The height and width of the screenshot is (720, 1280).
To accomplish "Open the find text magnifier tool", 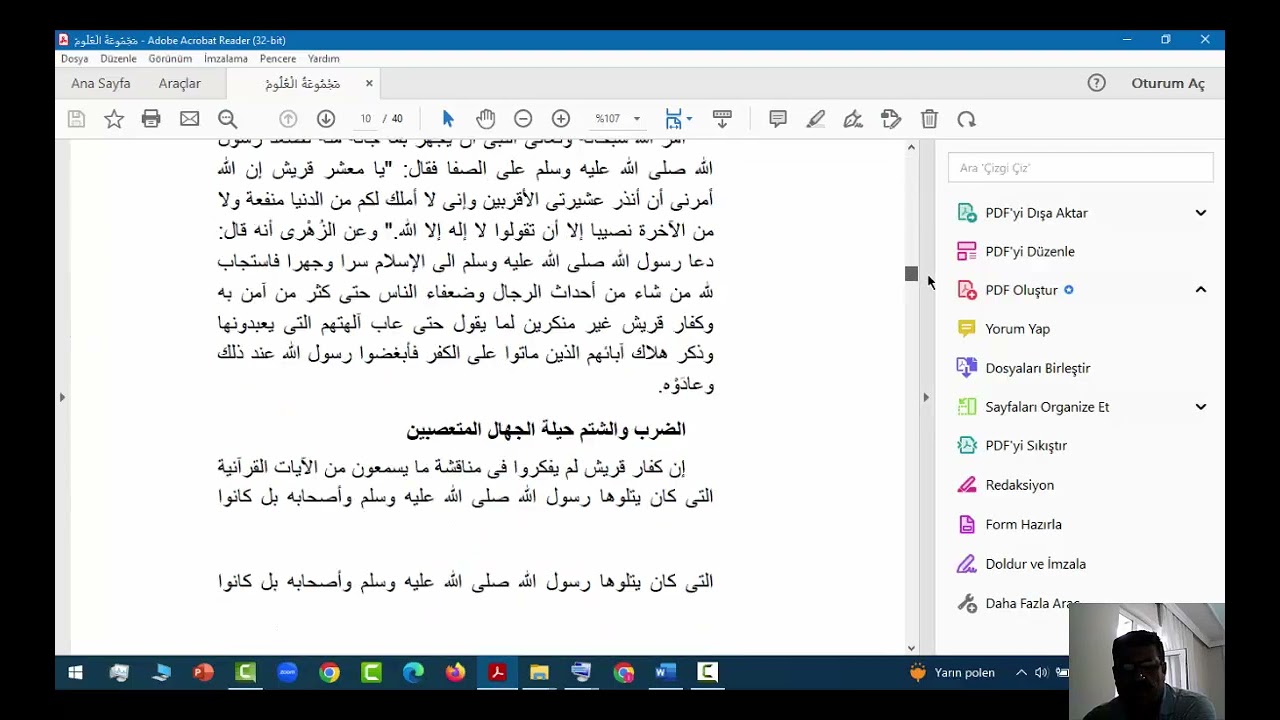I will [x=228, y=119].
